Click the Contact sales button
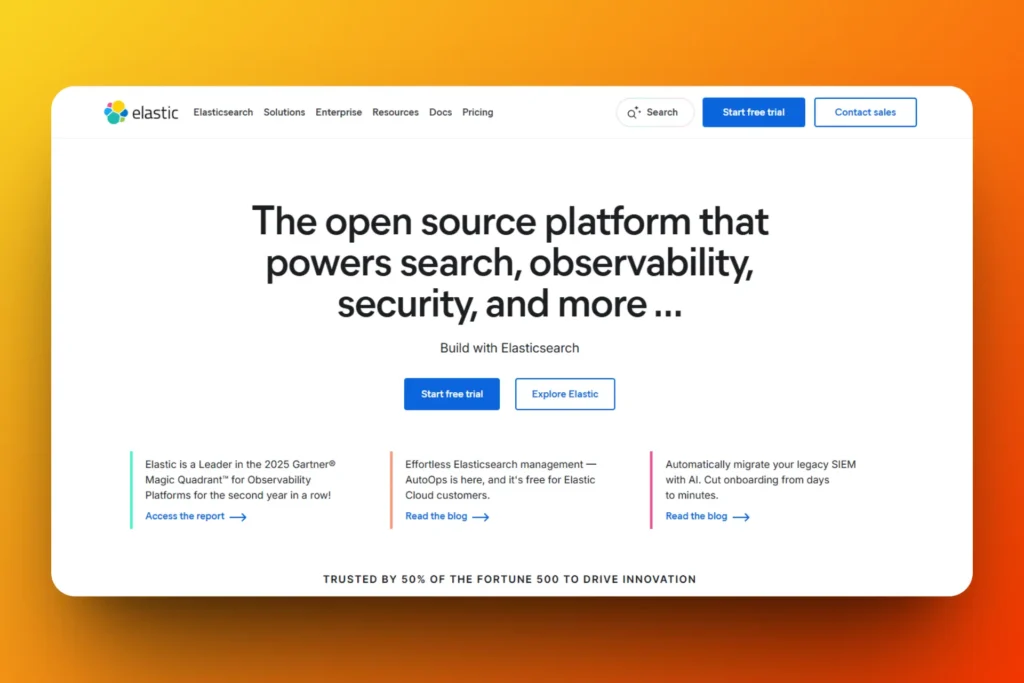 (865, 112)
